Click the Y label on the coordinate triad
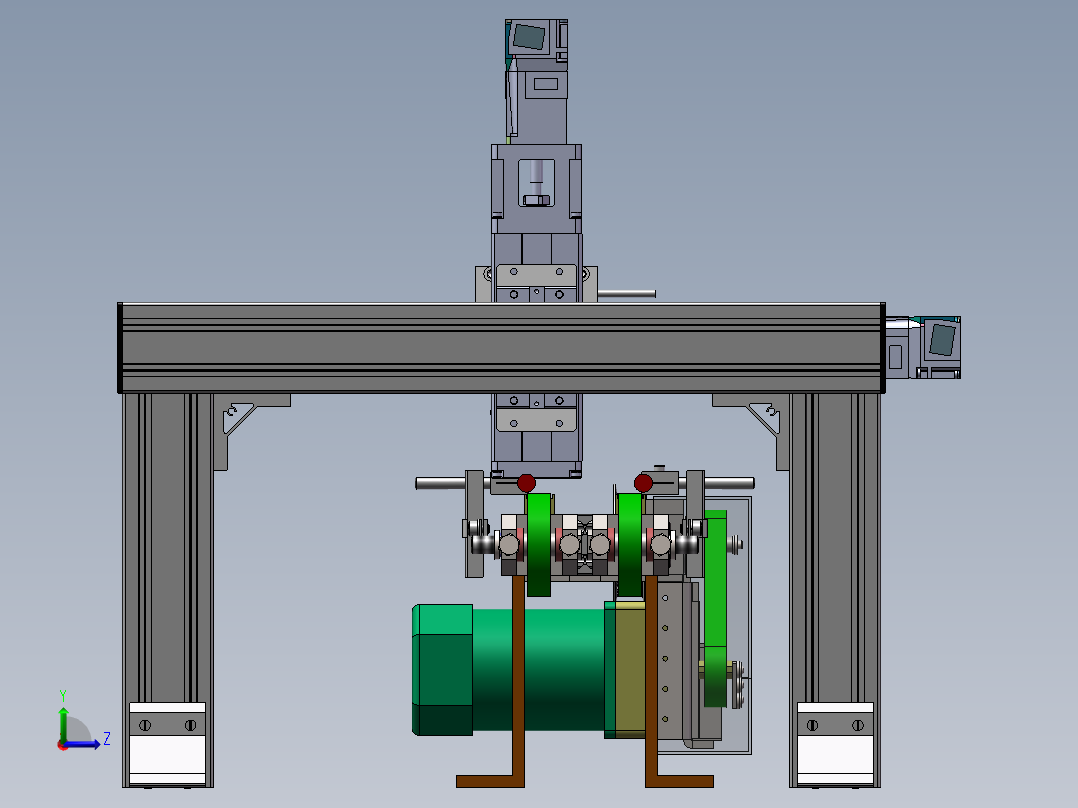Viewport: 1078px width, 808px height. (63, 695)
